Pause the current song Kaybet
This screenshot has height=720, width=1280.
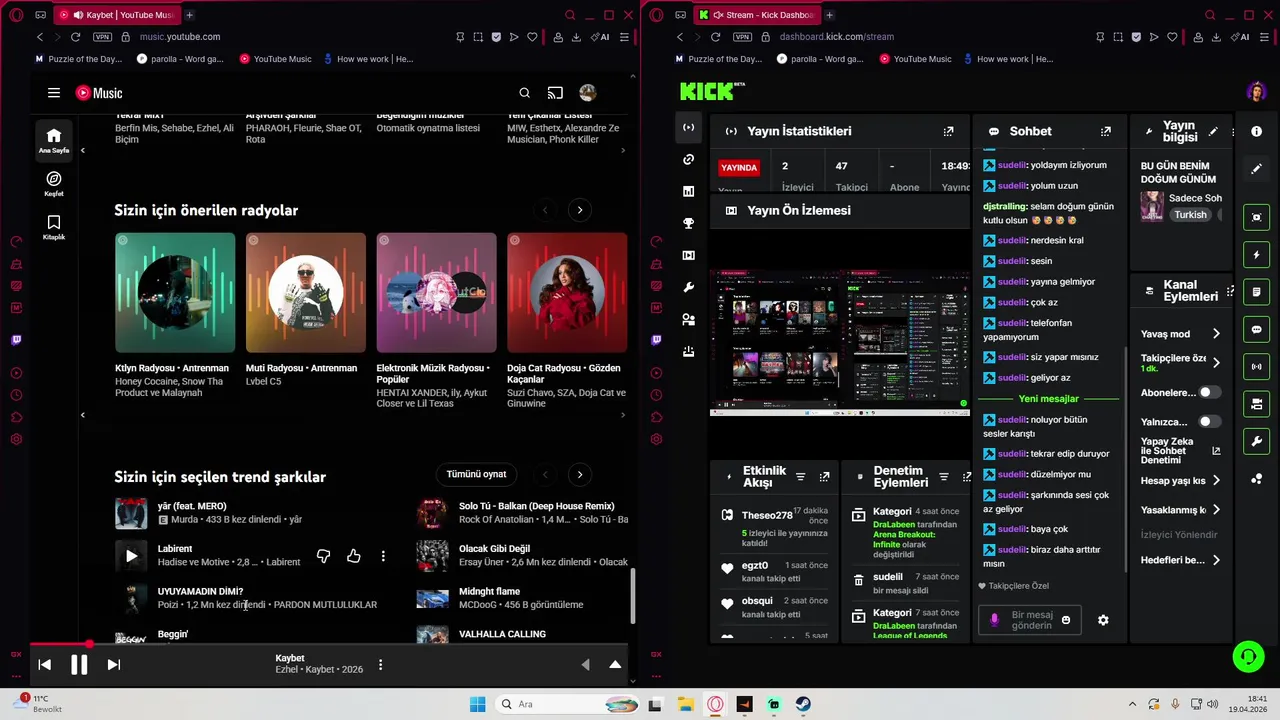click(79, 664)
